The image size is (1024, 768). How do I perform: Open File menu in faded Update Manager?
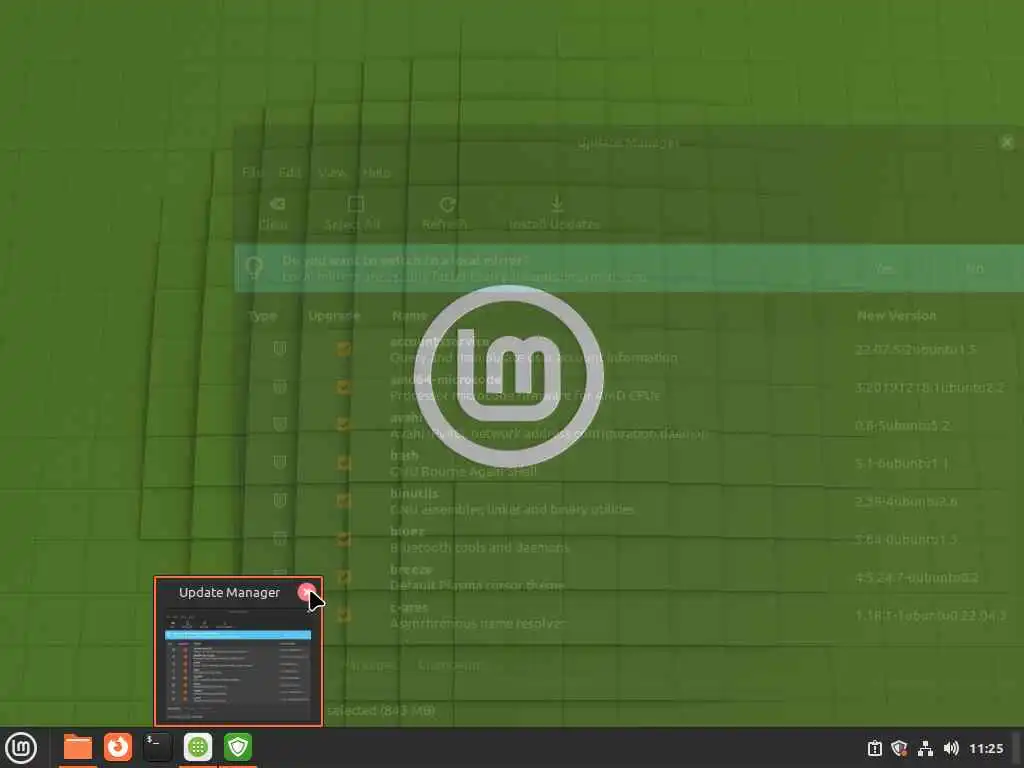pos(251,173)
